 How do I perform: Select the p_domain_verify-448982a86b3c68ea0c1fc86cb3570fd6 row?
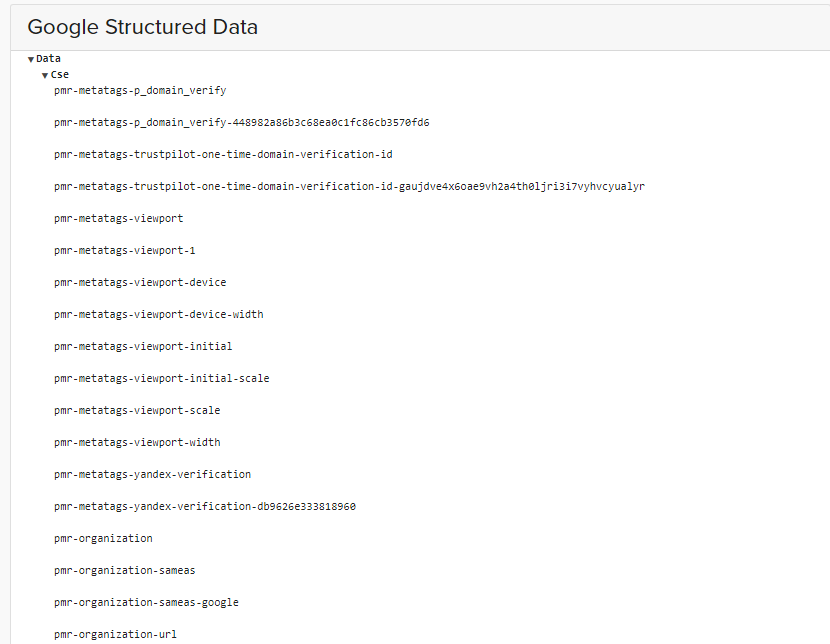[241, 122]
